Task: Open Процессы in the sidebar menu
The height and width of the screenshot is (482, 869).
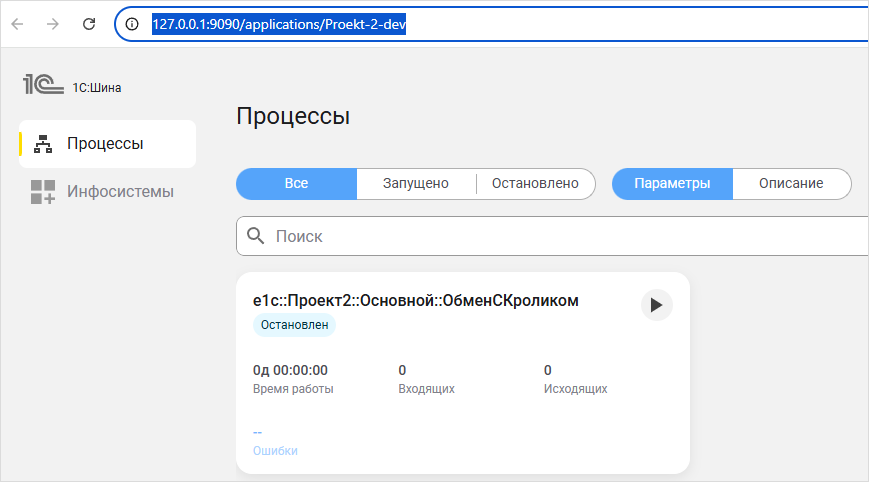Action: (x=105, y=144)
